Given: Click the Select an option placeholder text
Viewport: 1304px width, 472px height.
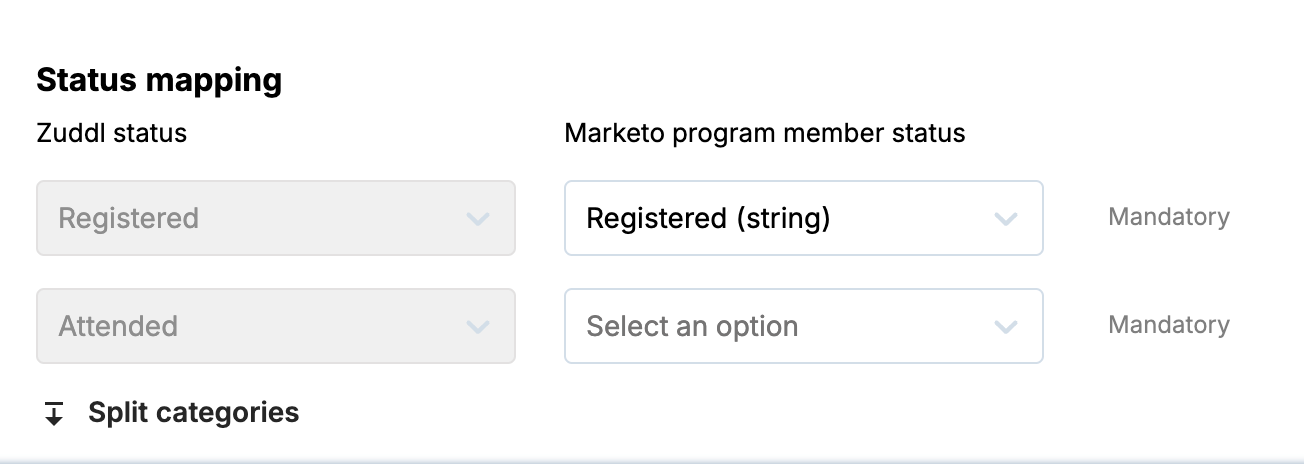Looking at the screenshot, I should [x=692, y=326].
